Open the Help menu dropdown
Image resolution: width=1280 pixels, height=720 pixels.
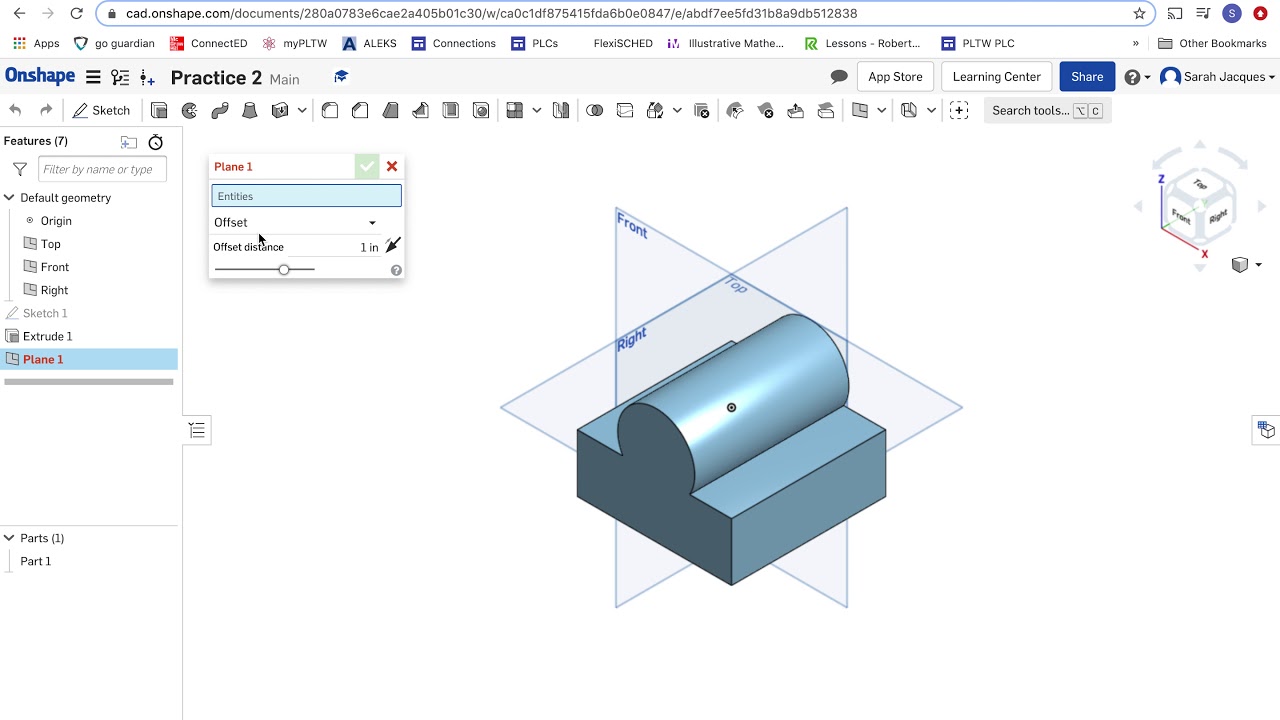(1137, 77)
